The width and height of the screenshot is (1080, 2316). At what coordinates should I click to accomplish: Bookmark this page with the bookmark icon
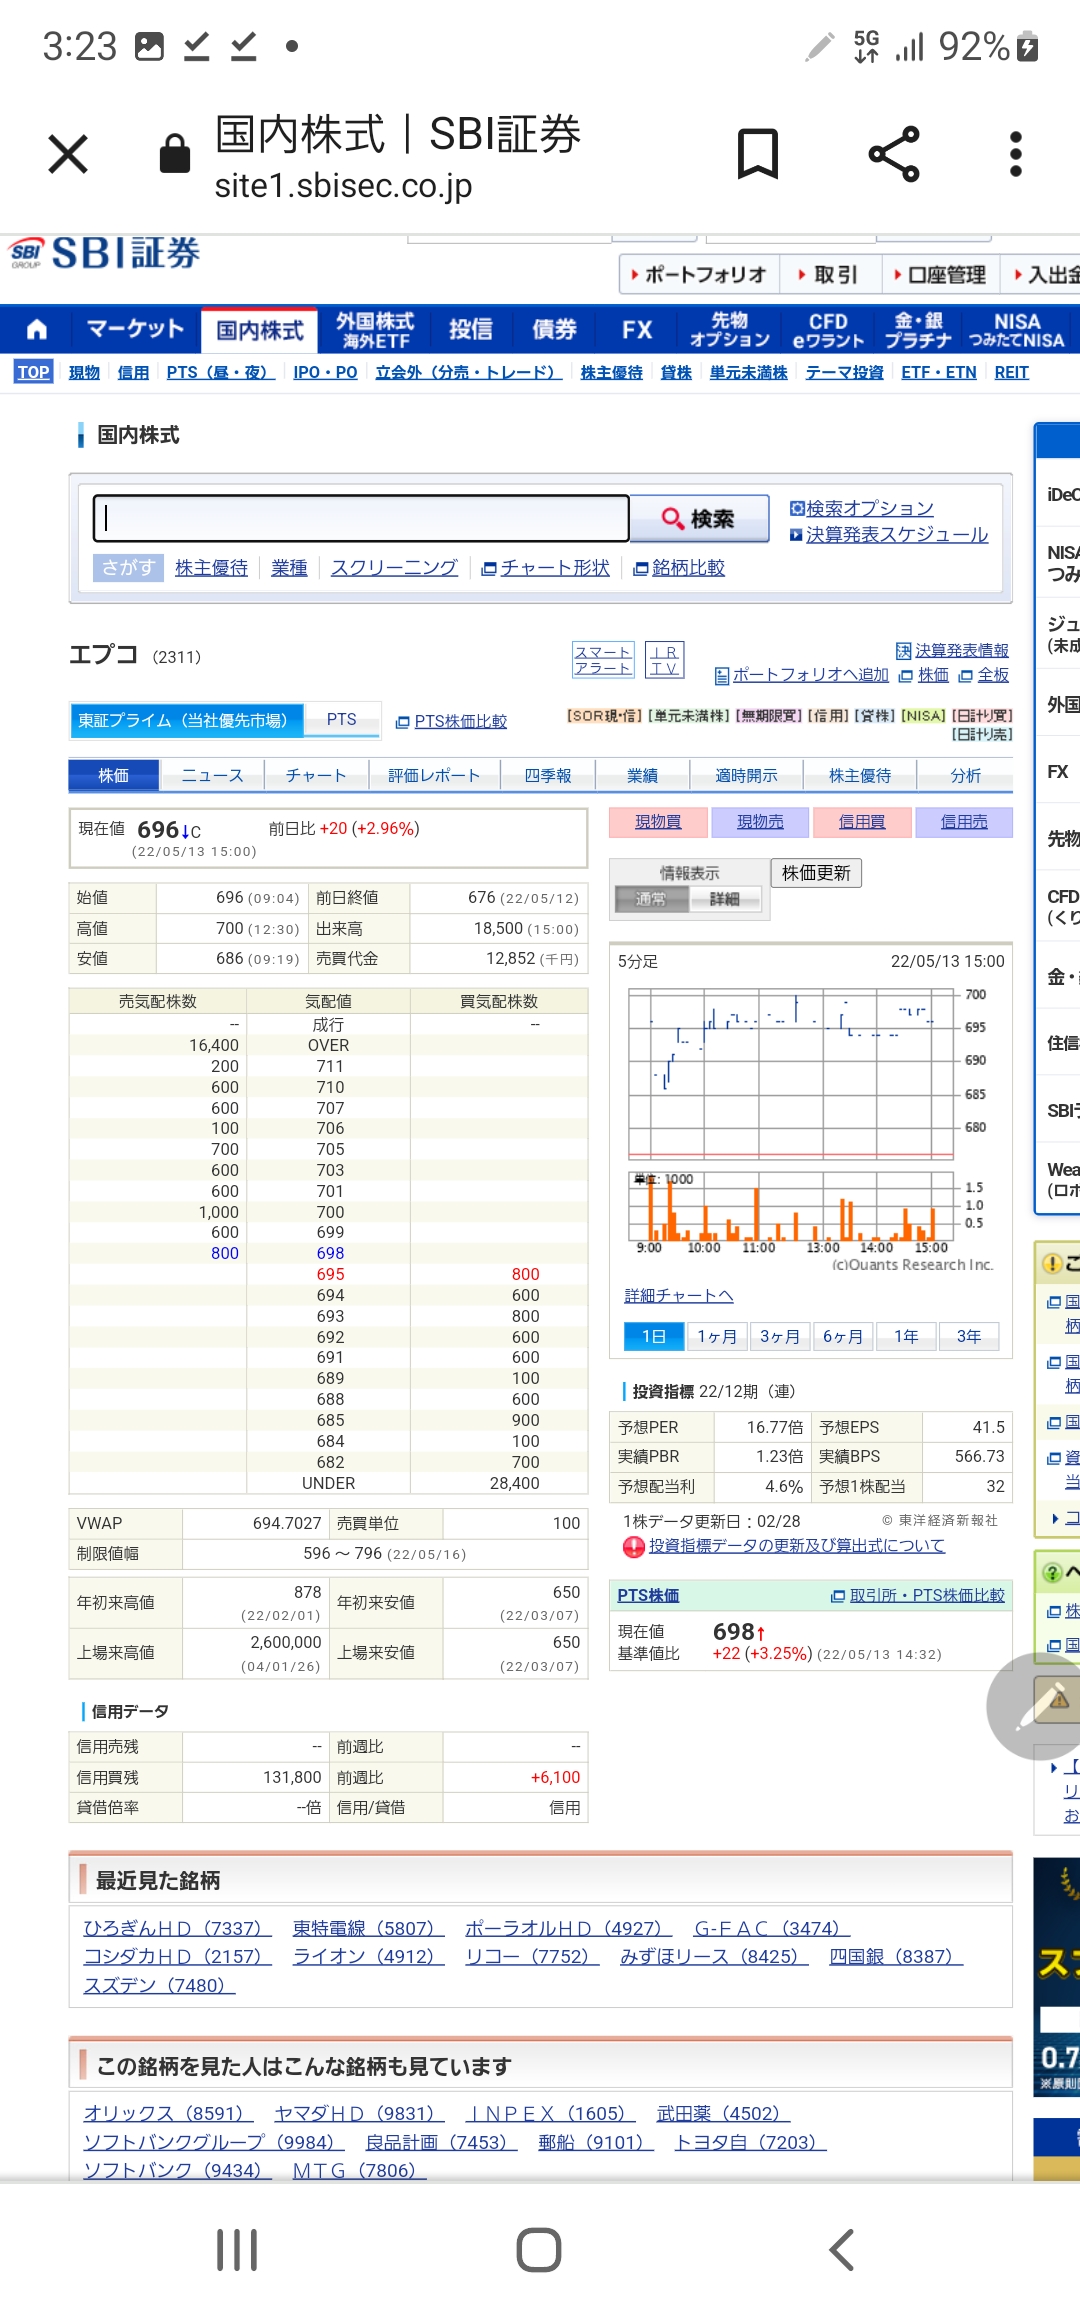[758, 154]
